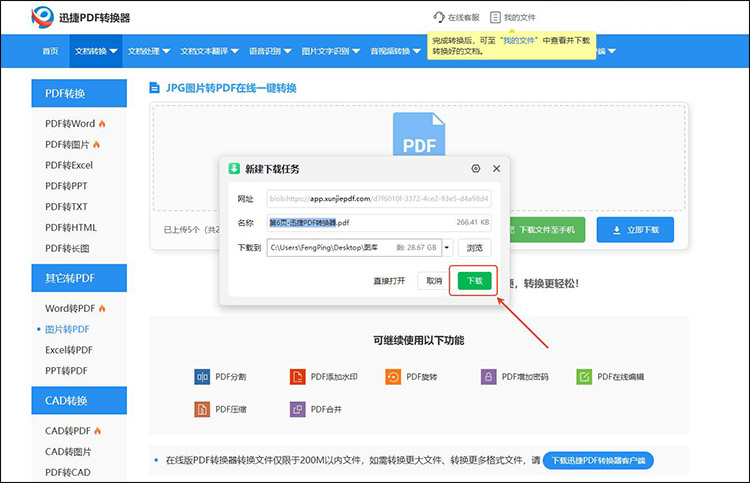Click the 下载到 path field
This screenshot has width=750, height=483.
point(354,248)
